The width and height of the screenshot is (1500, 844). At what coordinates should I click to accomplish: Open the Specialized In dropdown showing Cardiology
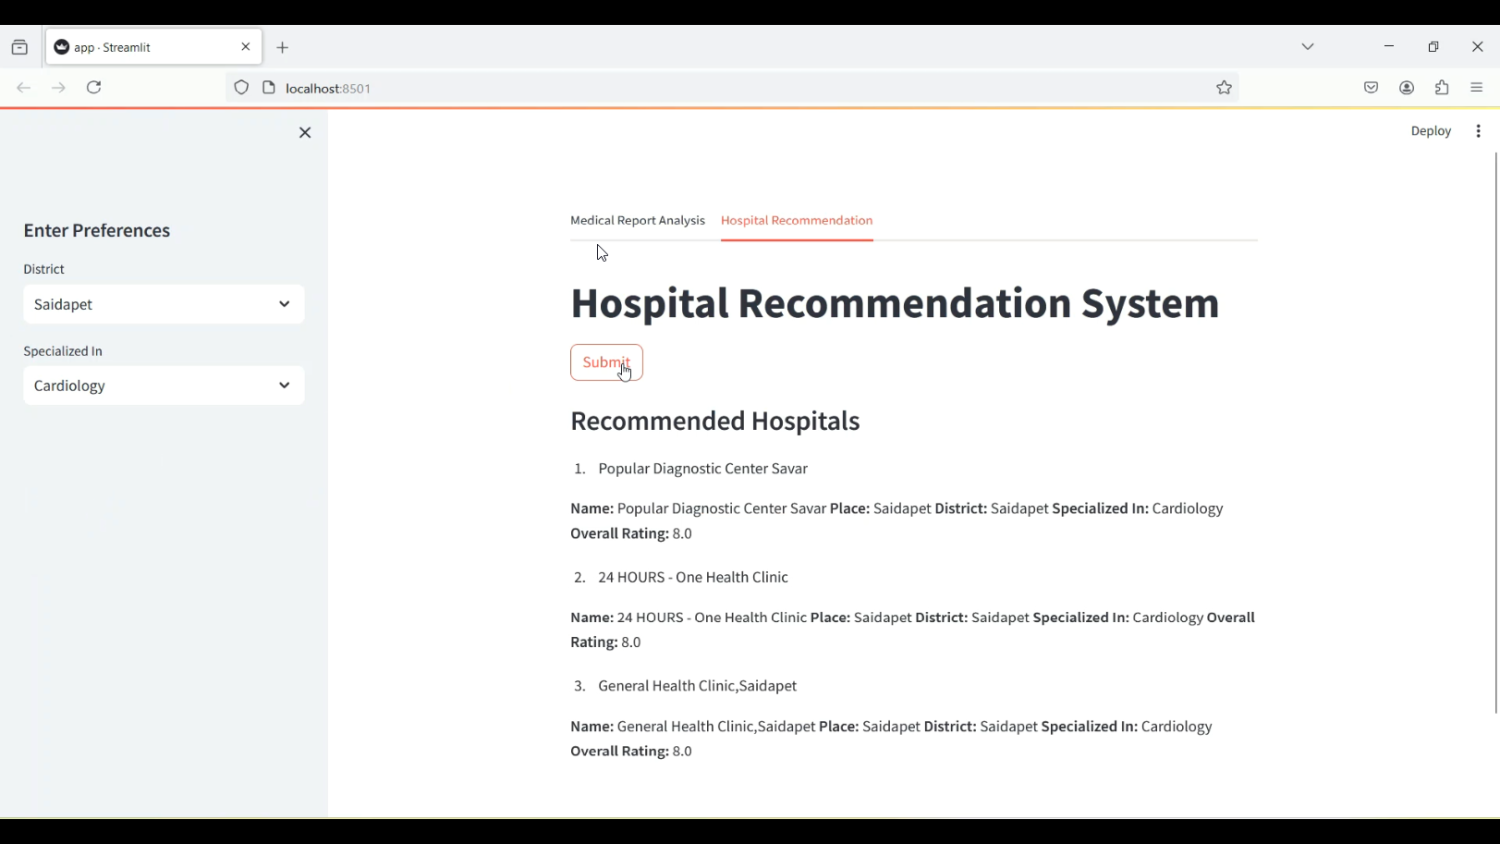click(163, 385)
